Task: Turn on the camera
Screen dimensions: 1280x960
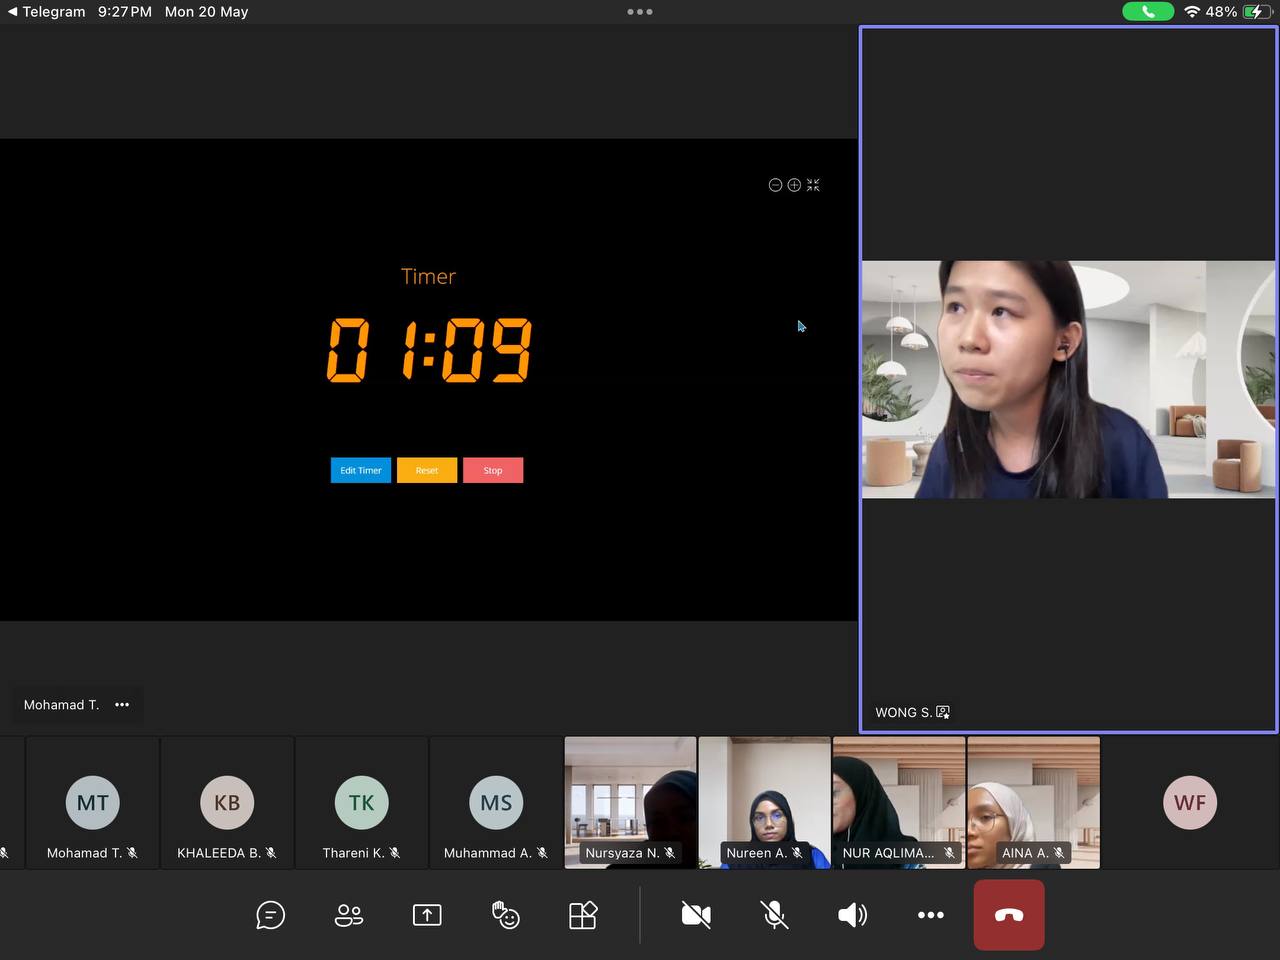Action: tap(696, 915)
